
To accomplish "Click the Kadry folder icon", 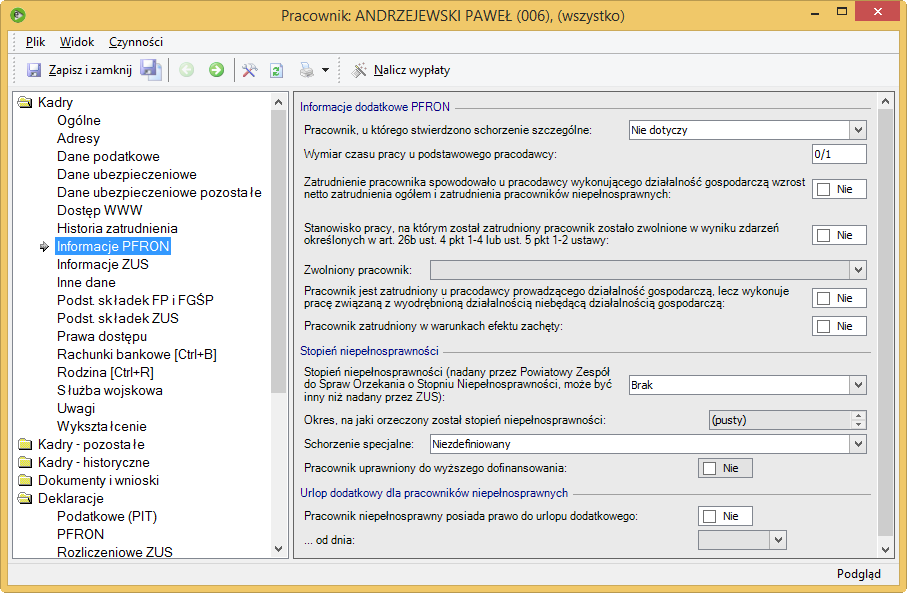I will point(25,102).
